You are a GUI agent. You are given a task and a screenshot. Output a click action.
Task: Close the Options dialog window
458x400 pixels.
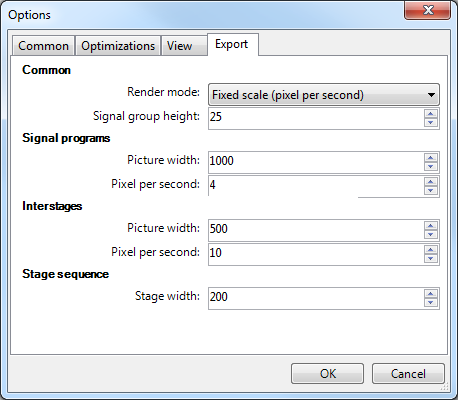click(428, 10)
